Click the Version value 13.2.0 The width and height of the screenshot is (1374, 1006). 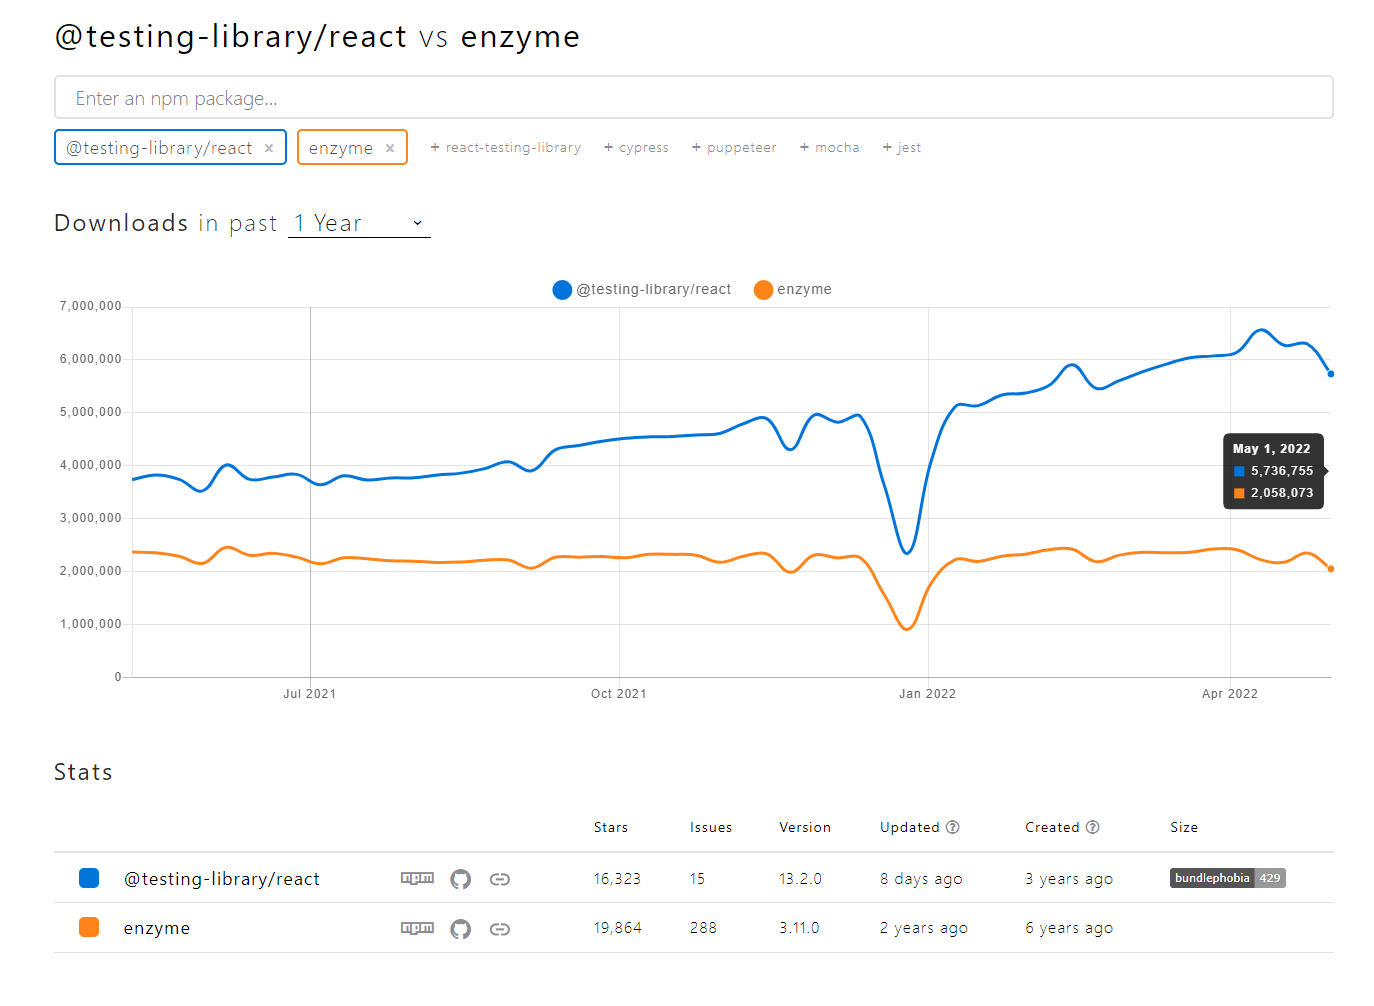point(800,879)
